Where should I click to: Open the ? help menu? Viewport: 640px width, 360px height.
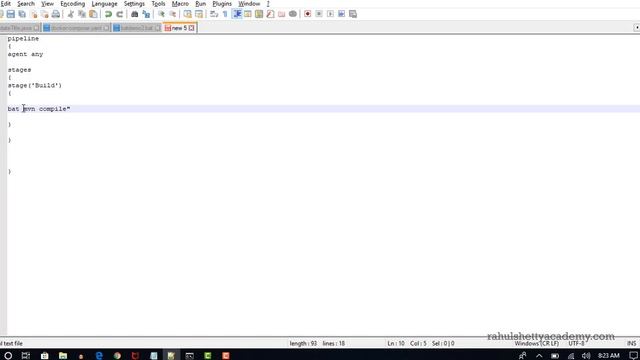tap(268, 4)
